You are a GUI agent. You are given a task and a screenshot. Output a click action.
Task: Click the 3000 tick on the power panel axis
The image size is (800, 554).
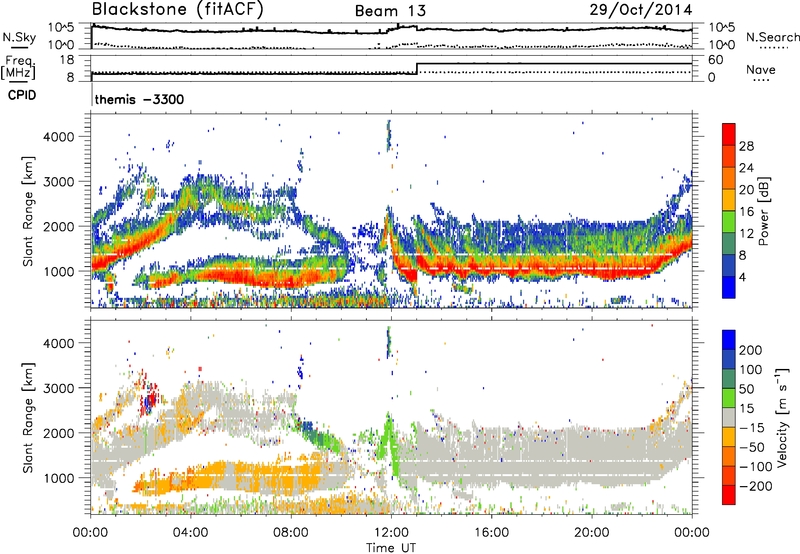pos(58,182)
